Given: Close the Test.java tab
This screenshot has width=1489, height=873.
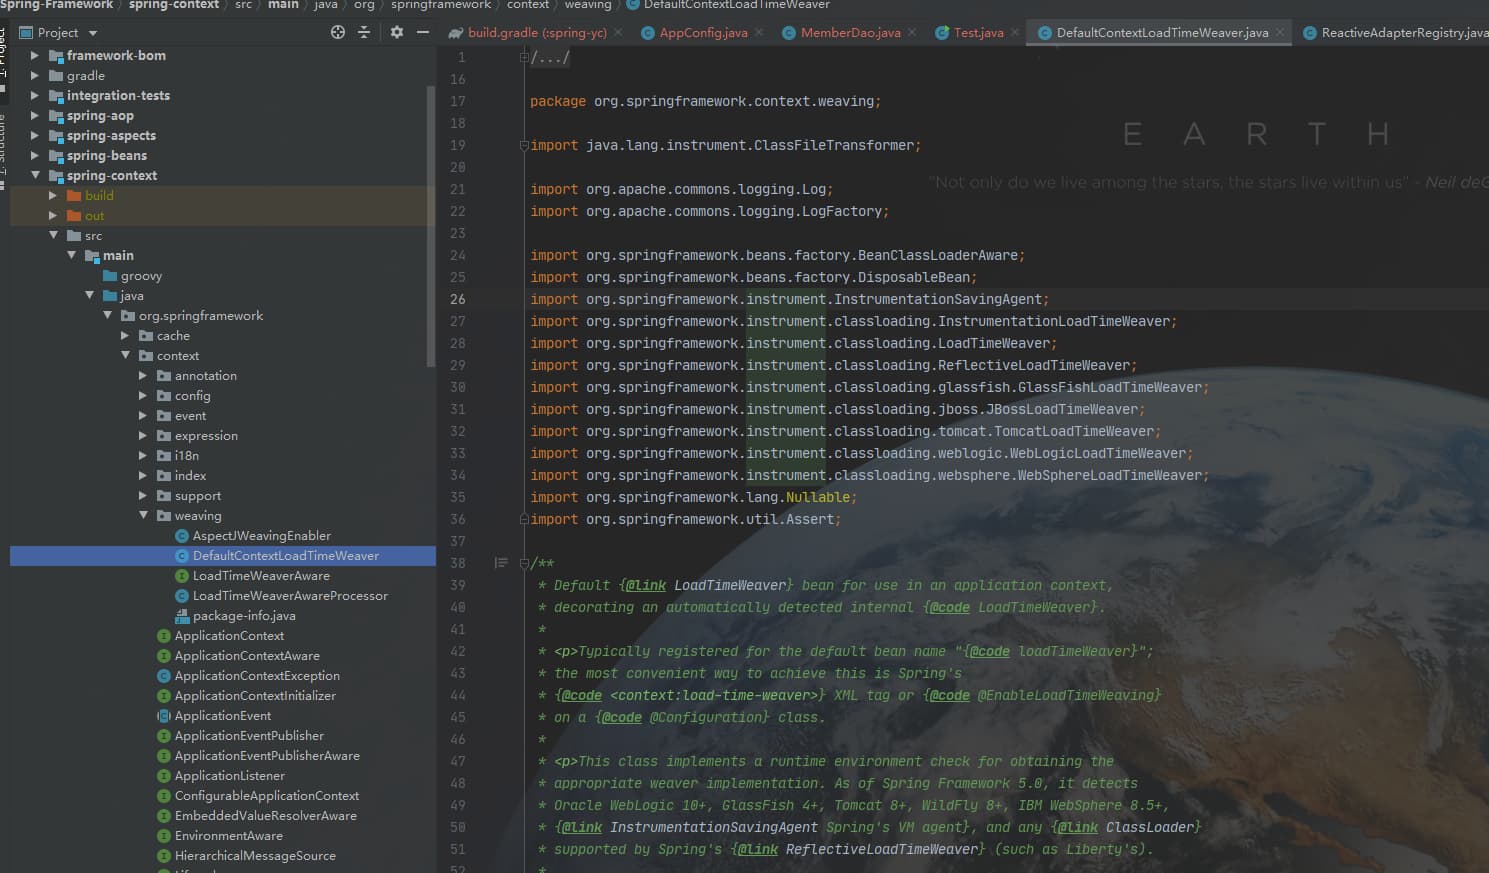Looking at the screenshot, I should (1015, 32).
